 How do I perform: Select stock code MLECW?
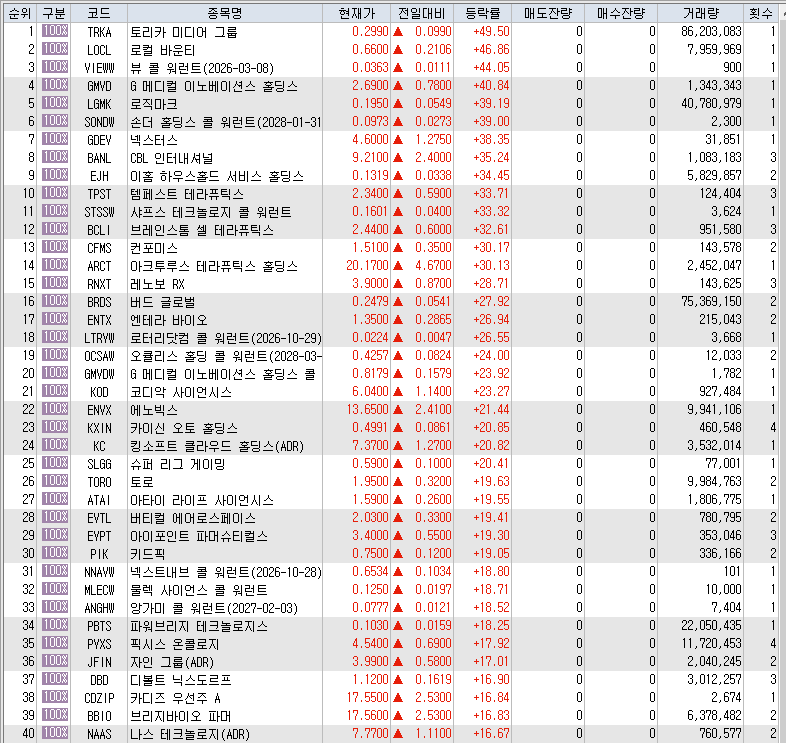[x=99, y=590]
